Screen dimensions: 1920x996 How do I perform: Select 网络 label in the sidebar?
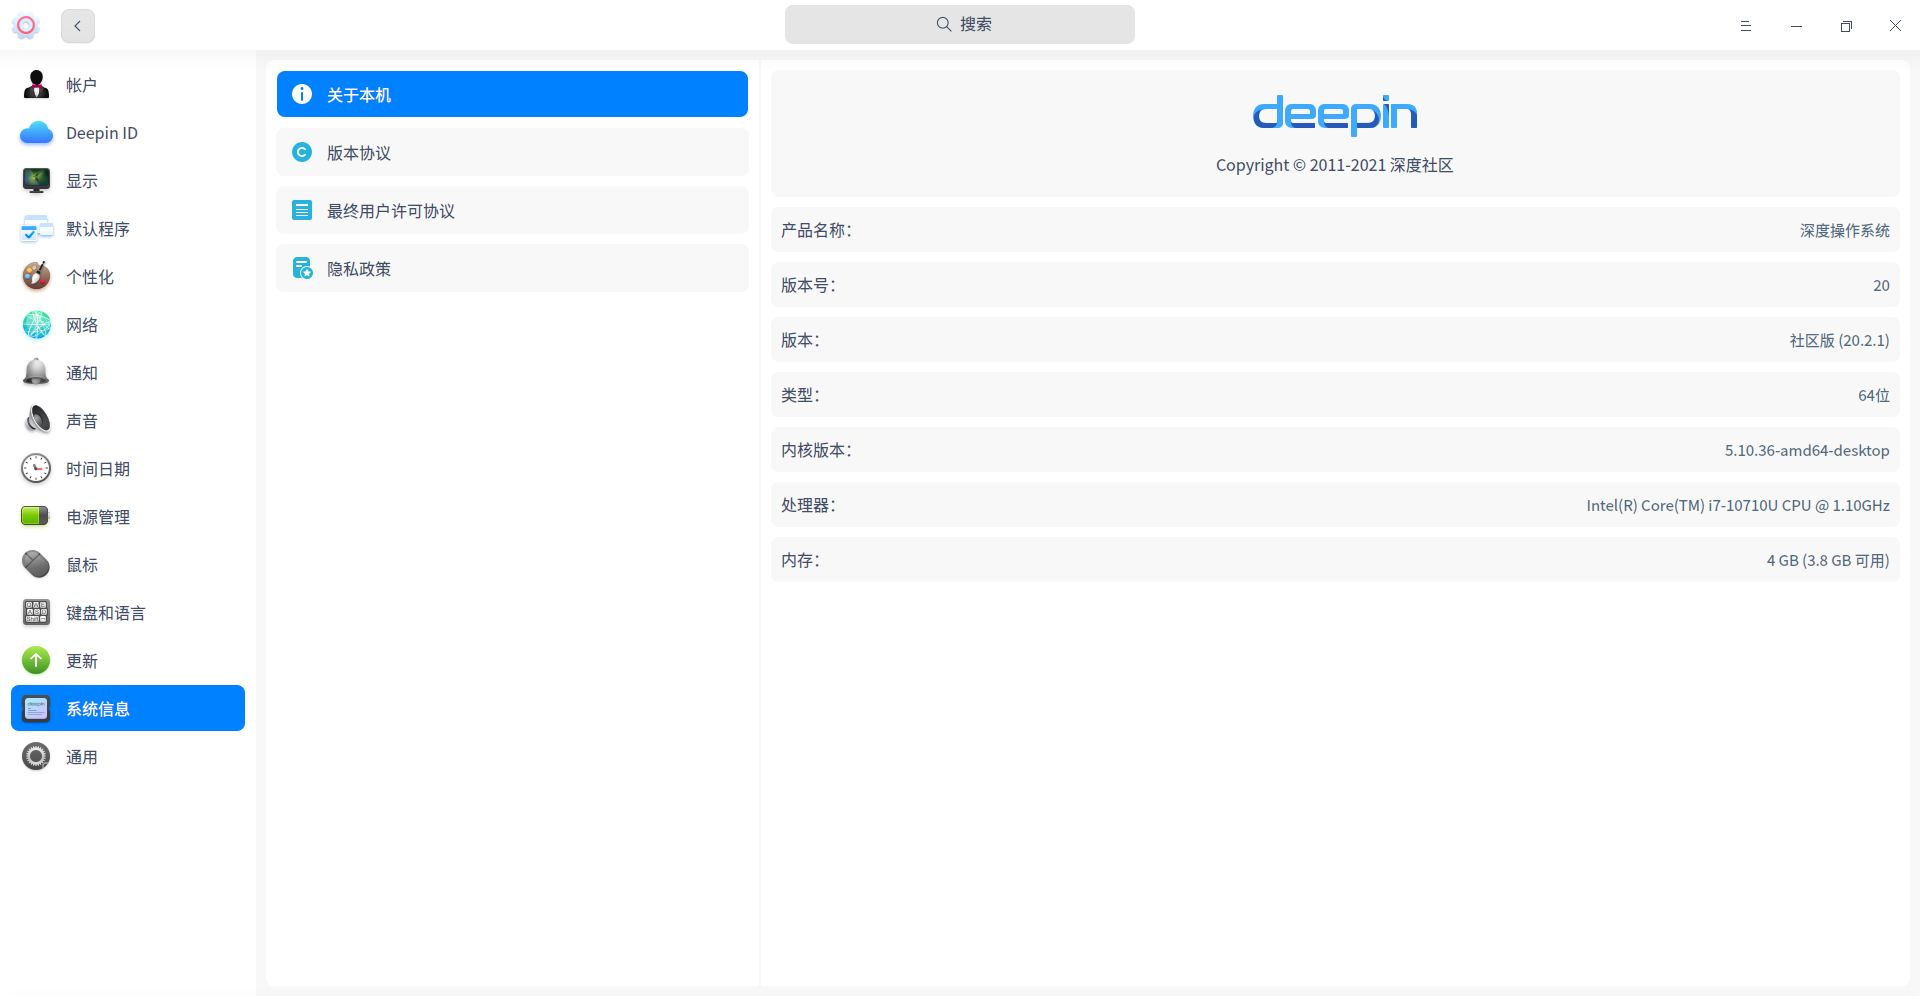click(82, 325)
